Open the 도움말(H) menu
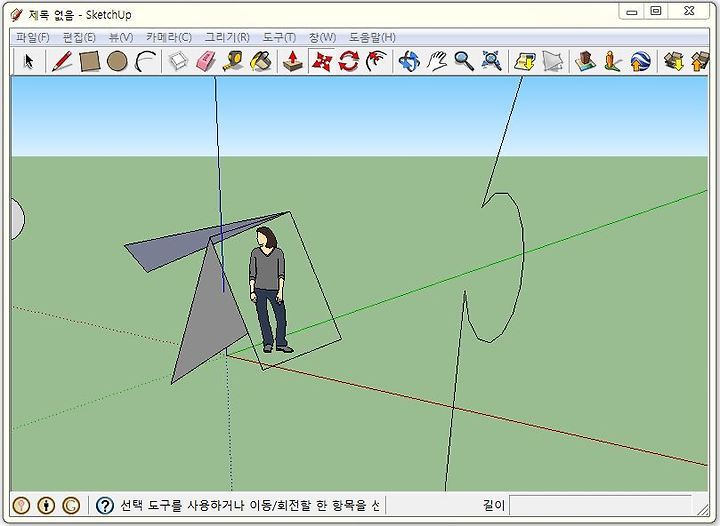The height and width of the screenshot is (526, 720). pos(372,37)
